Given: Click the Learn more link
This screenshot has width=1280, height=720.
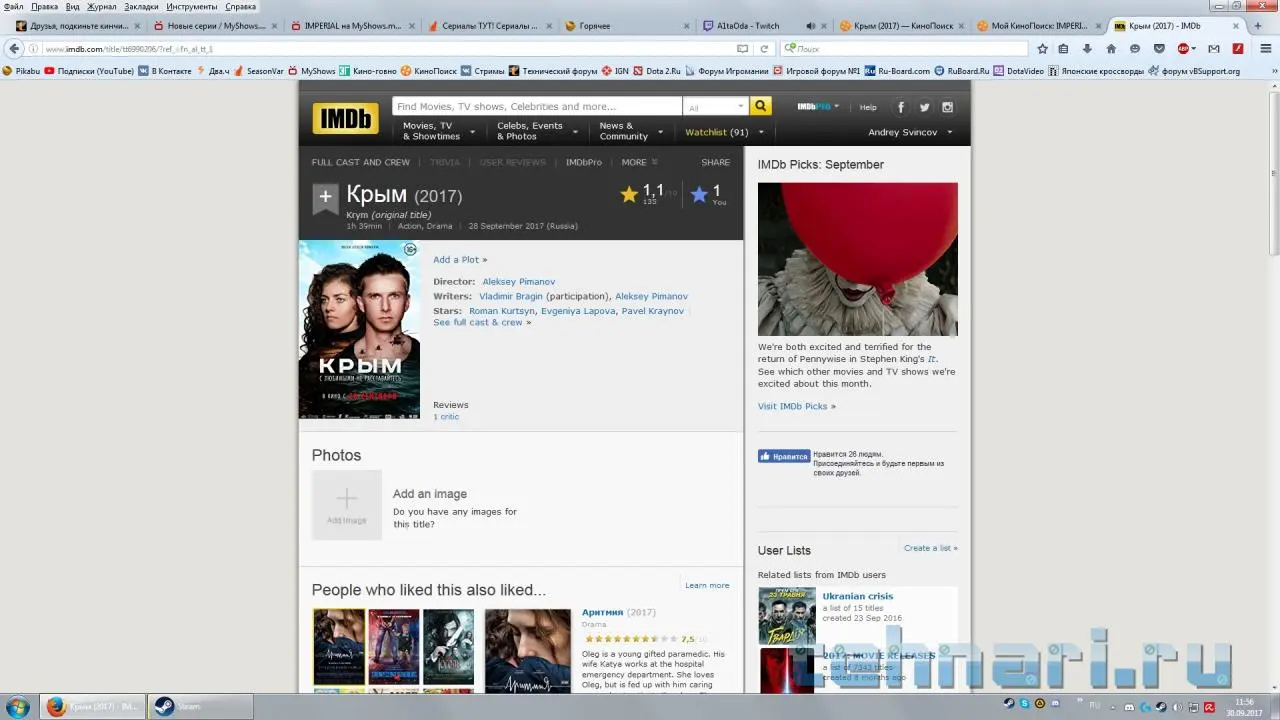Looking at the screenshot, I should tap(707, 585).
